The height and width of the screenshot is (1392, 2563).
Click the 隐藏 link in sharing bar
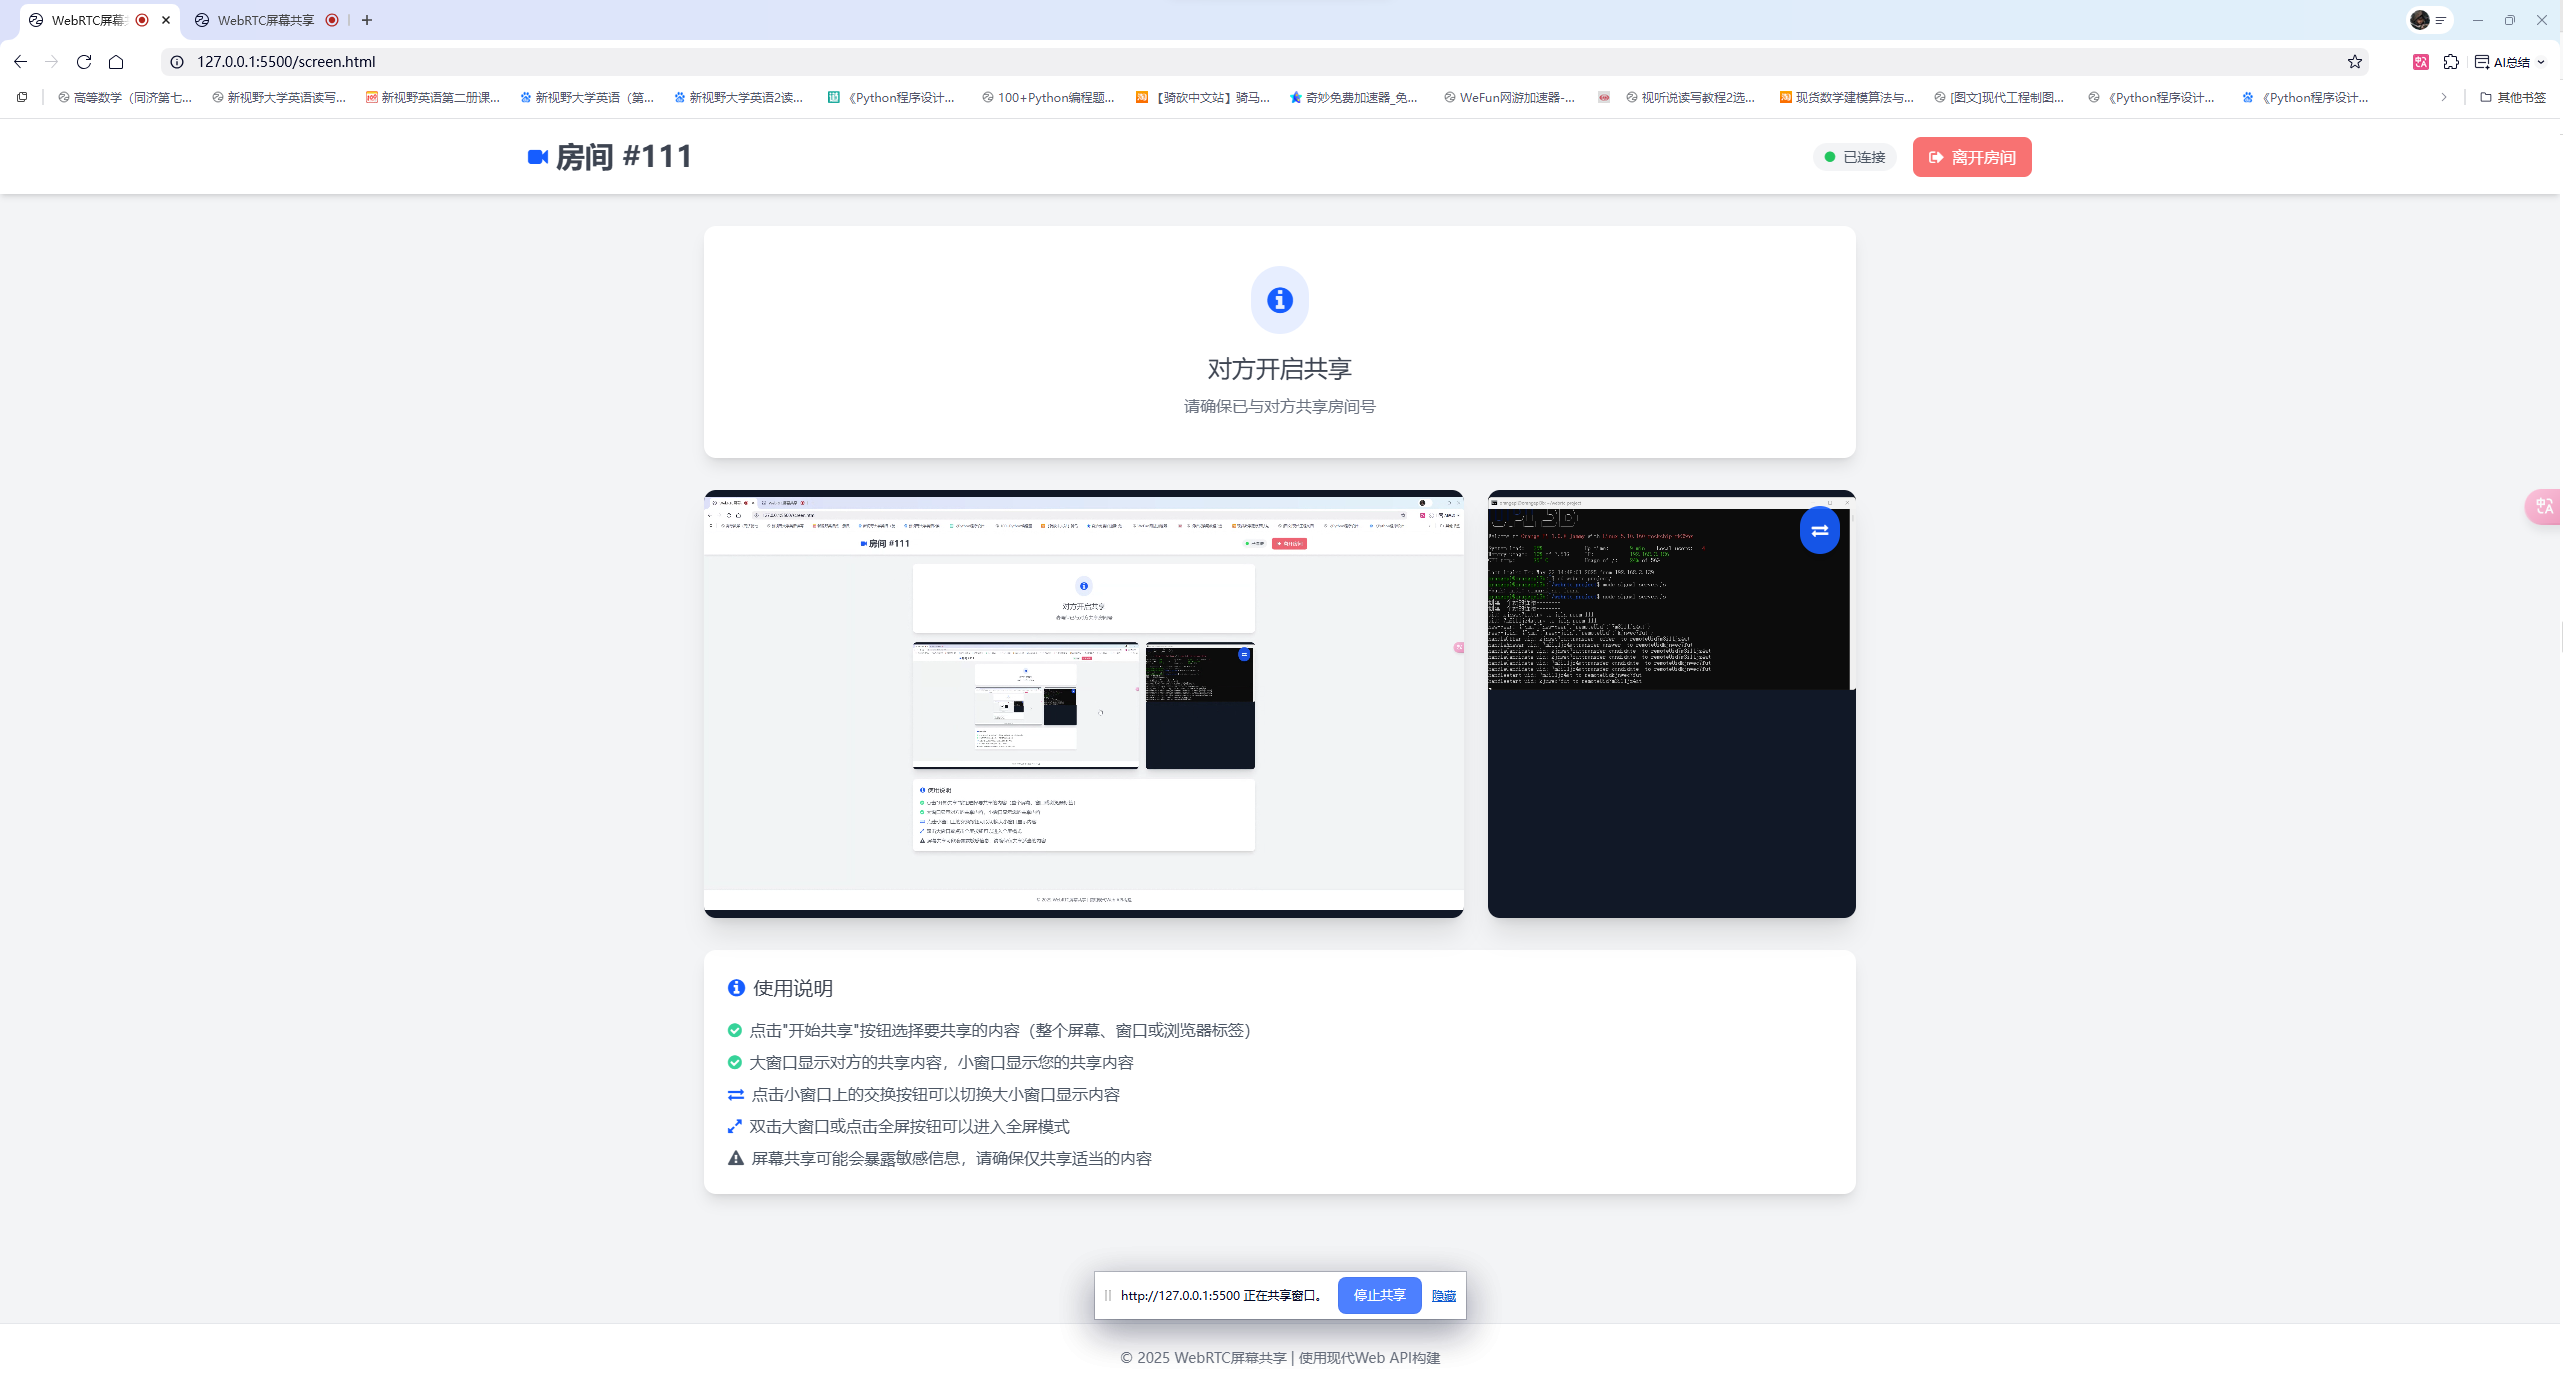coord(1443,1296)
